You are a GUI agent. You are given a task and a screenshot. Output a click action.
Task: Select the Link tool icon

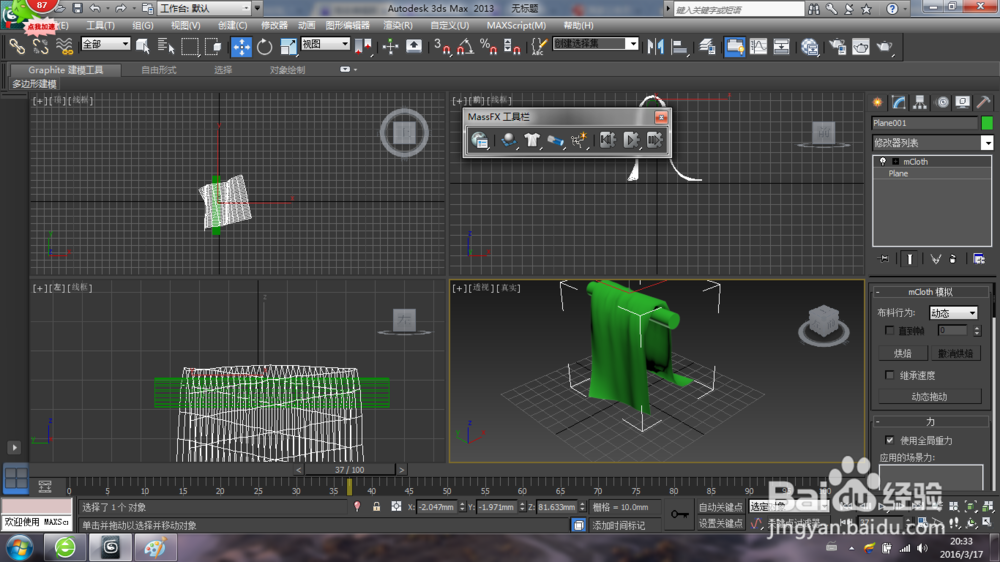tap(17, 47)
